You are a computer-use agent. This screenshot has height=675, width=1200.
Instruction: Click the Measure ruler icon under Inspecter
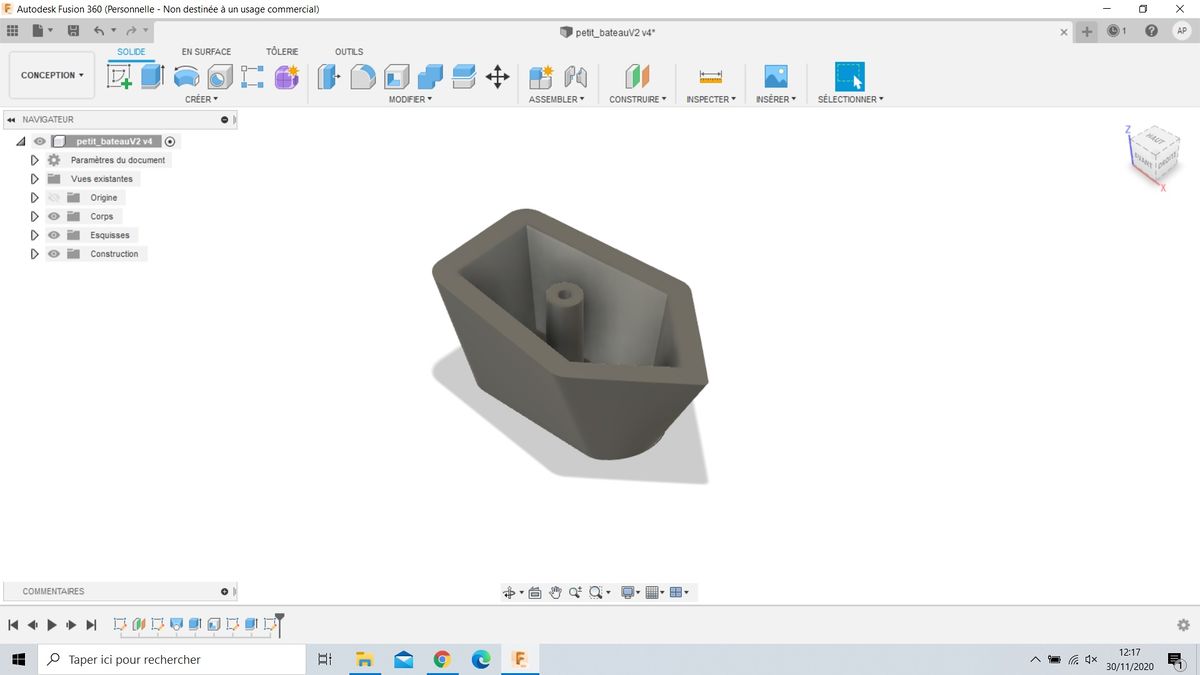[710, 77]
